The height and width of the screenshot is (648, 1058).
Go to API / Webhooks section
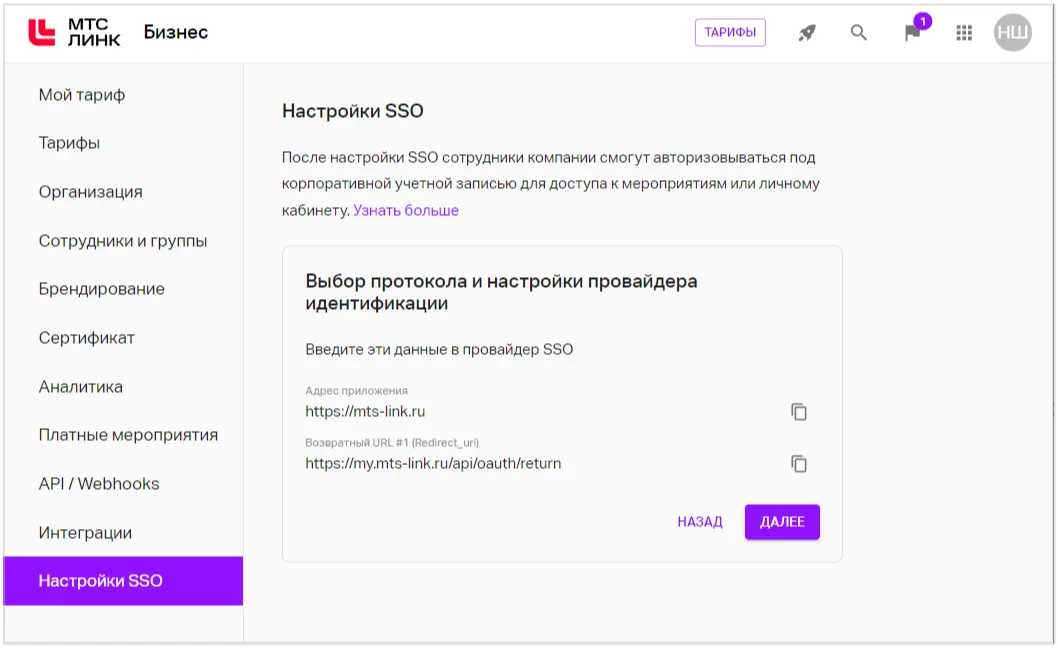100,483
